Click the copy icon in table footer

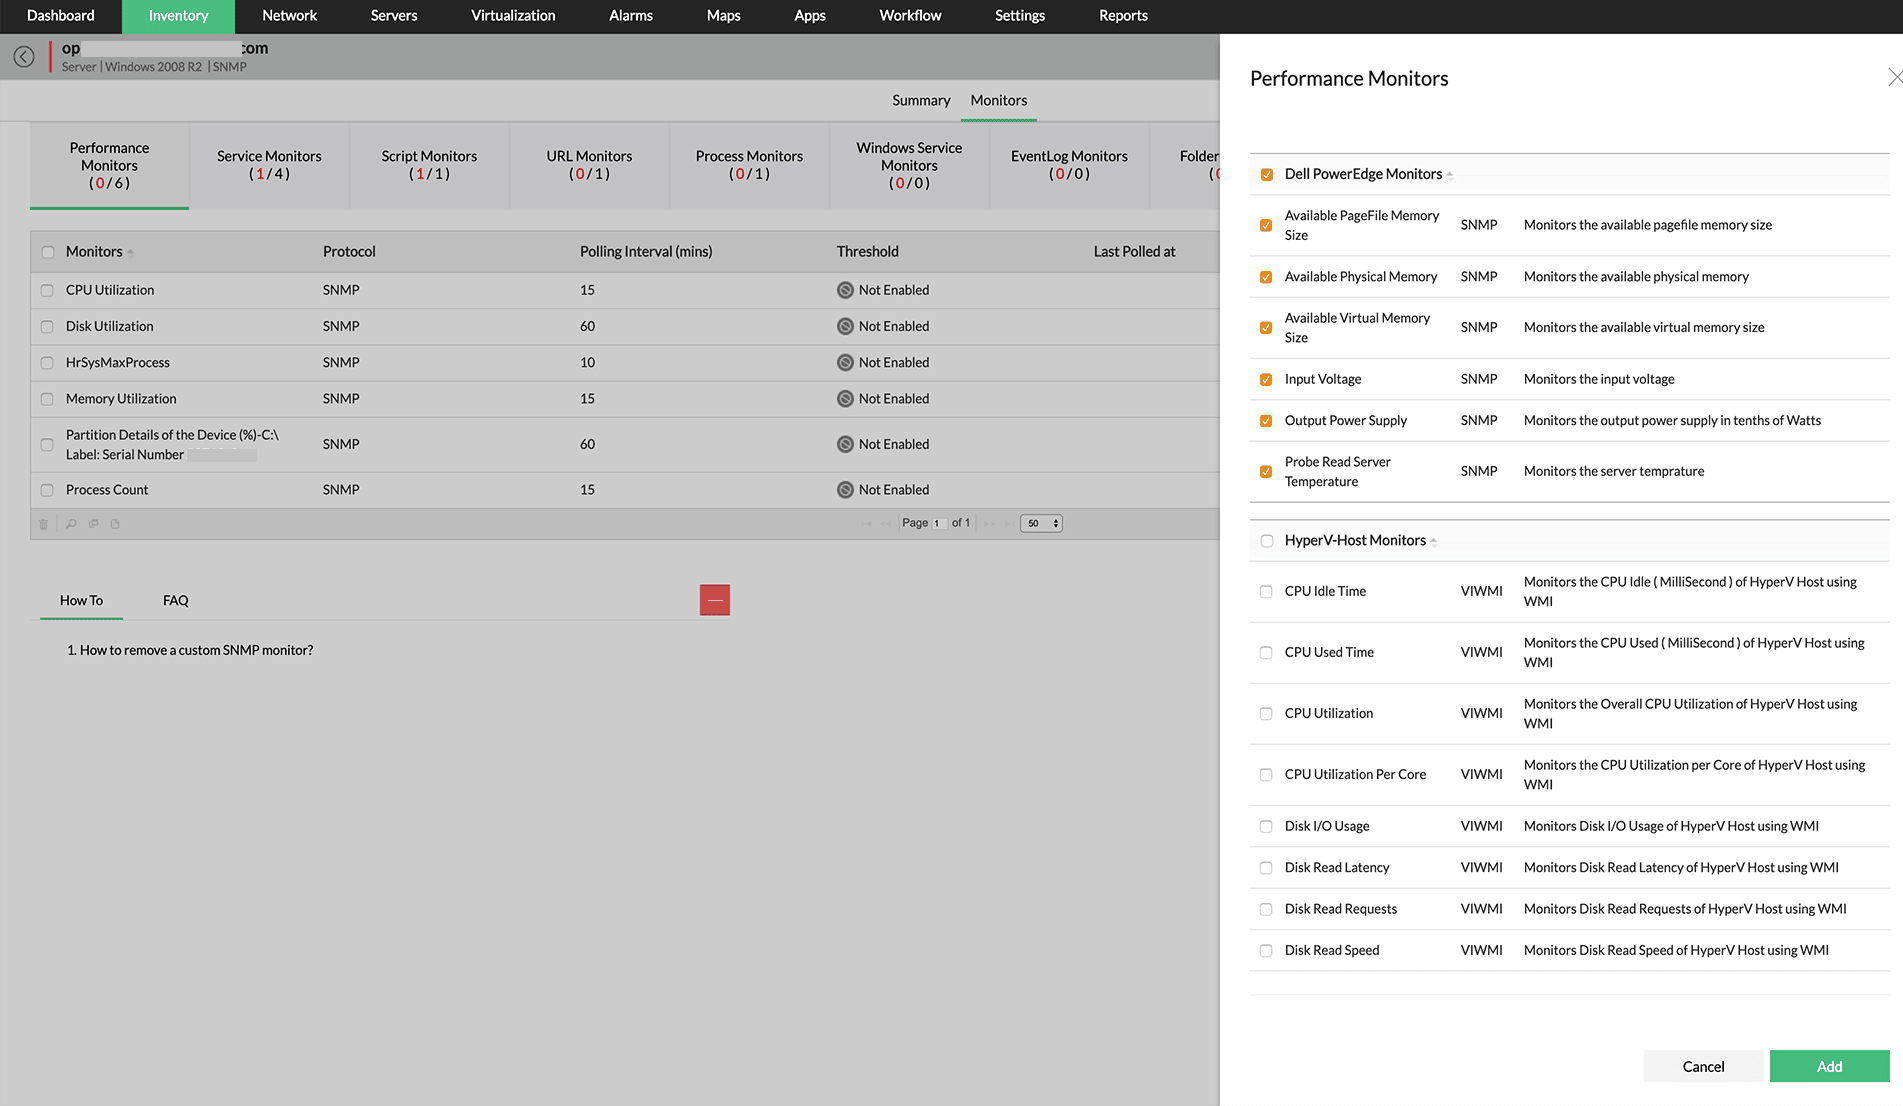(x=94, y=524)
